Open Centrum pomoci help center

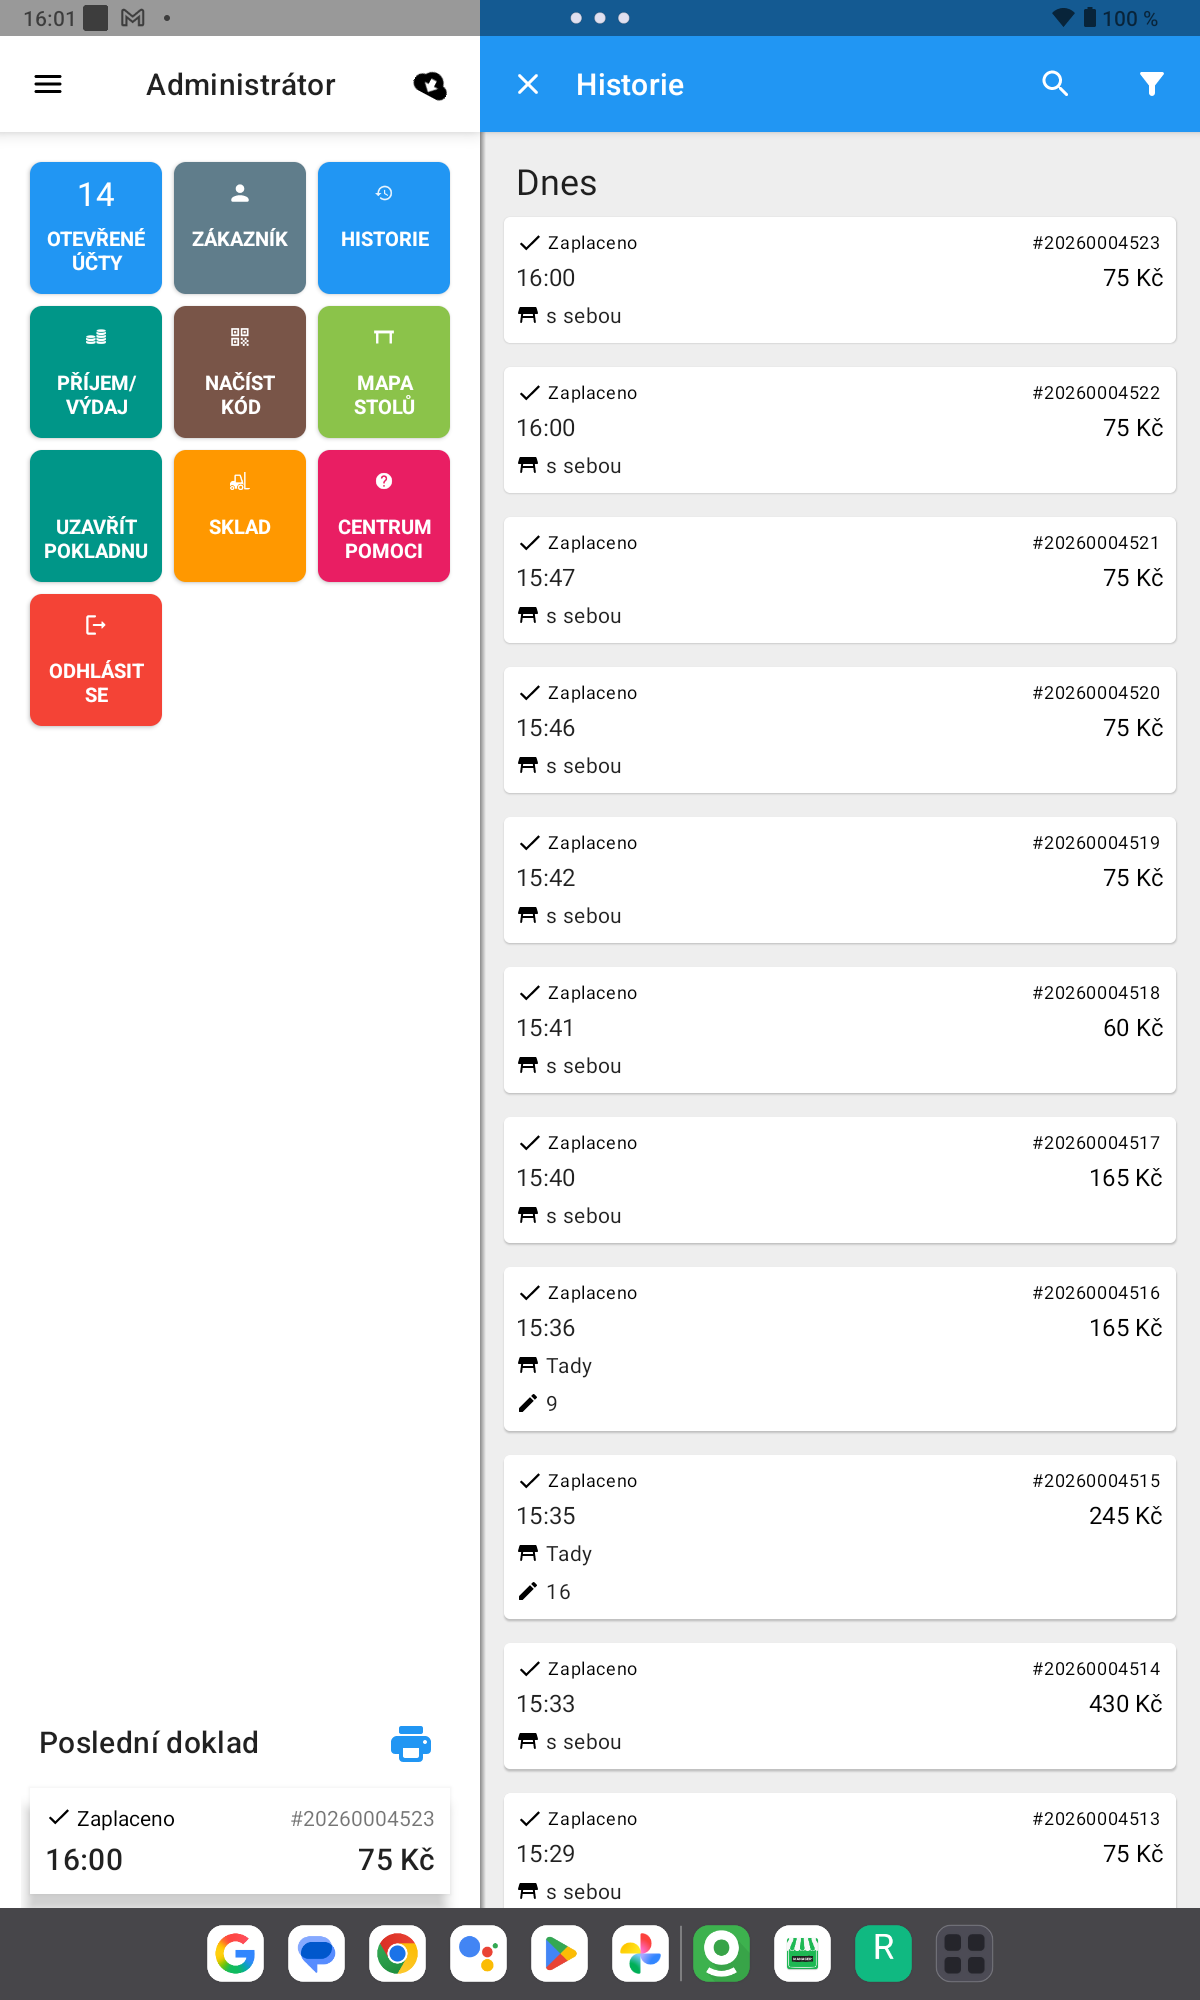383,515
